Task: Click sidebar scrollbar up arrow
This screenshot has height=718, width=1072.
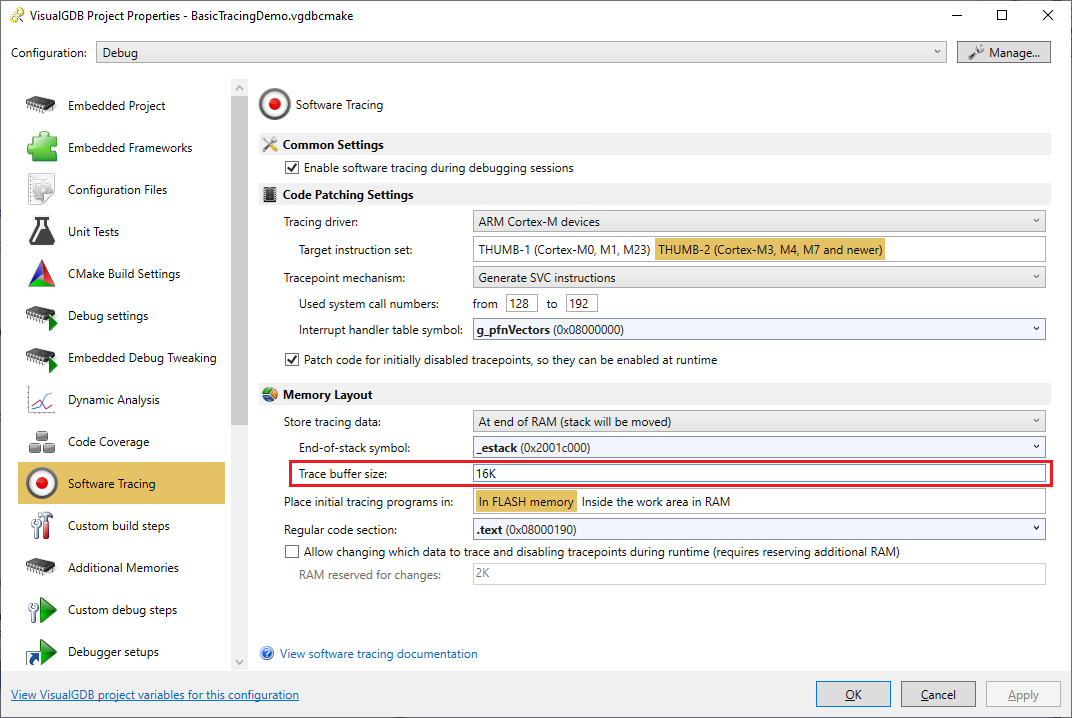Action: (239, 88)
